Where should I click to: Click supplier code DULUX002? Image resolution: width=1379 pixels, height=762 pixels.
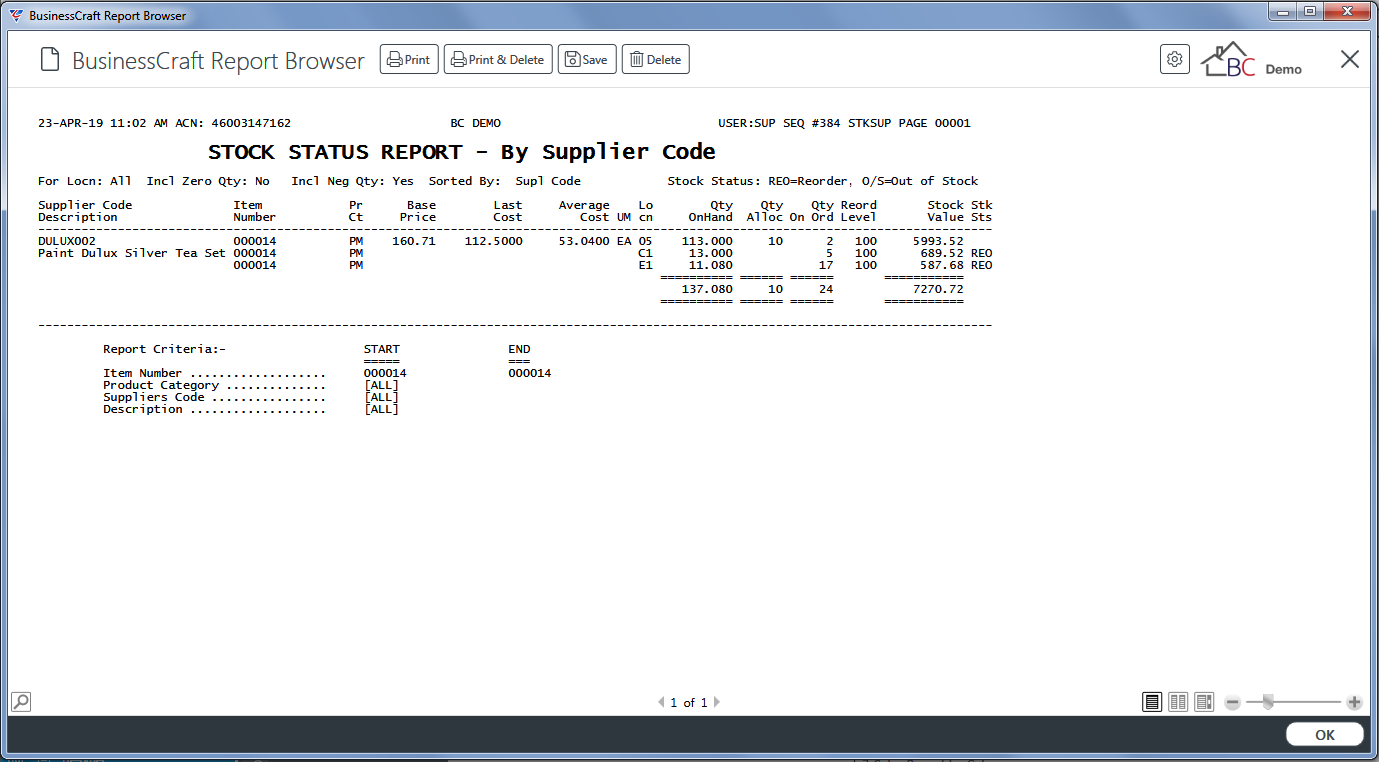67,242
